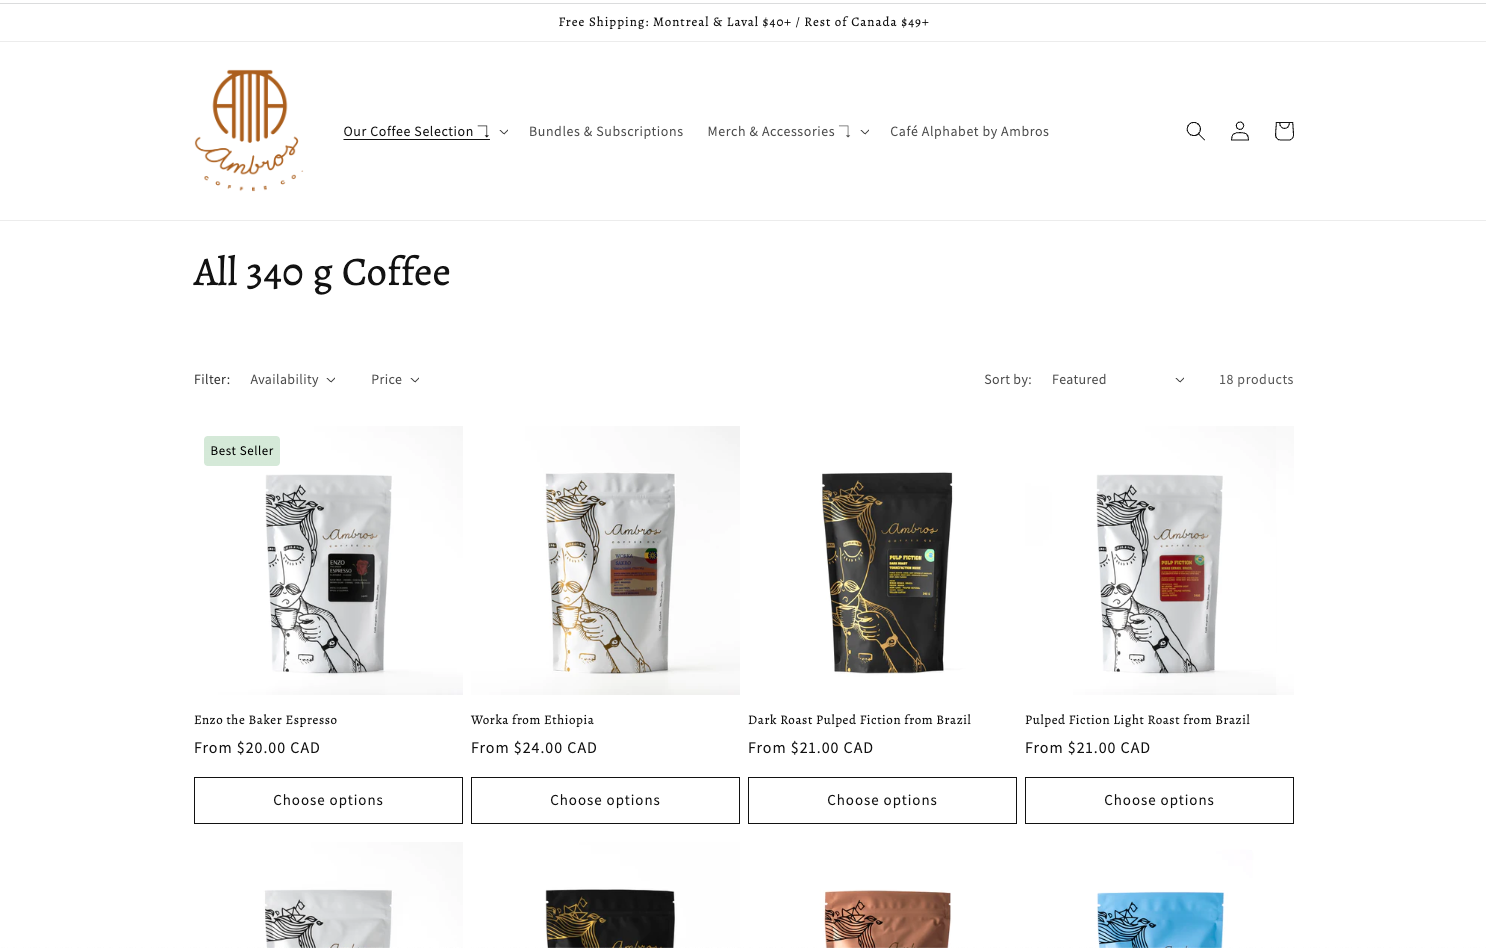Open the shopping cart icon
Screen dimensions: 1486x948
pyautogui.click(x=1284, y=131)
